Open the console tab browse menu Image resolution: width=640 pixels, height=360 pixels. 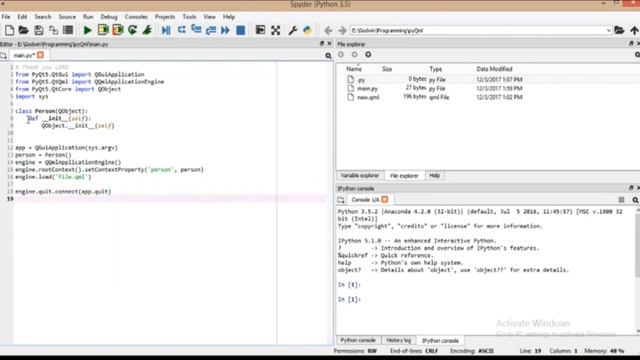point(341,200)
